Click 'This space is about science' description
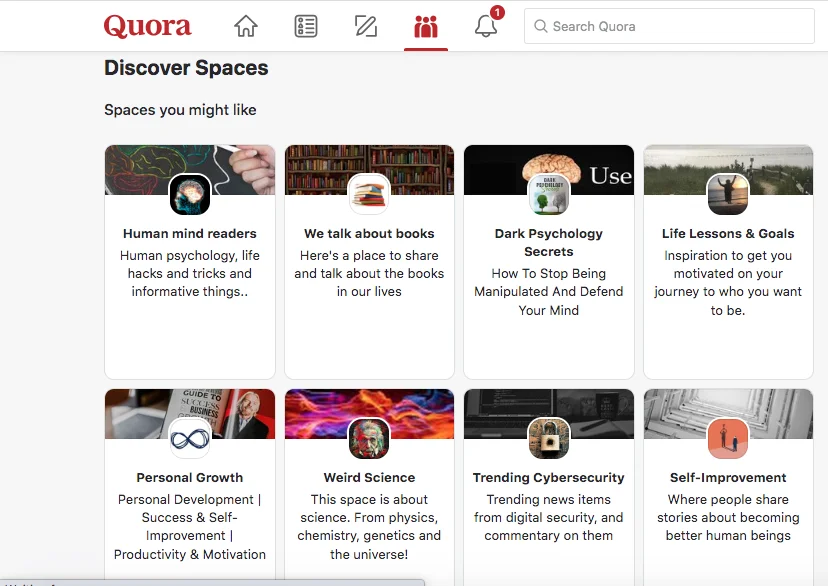The width and height of the screenshot is (828, 586). pyautogui.click(x=369, y=526)
